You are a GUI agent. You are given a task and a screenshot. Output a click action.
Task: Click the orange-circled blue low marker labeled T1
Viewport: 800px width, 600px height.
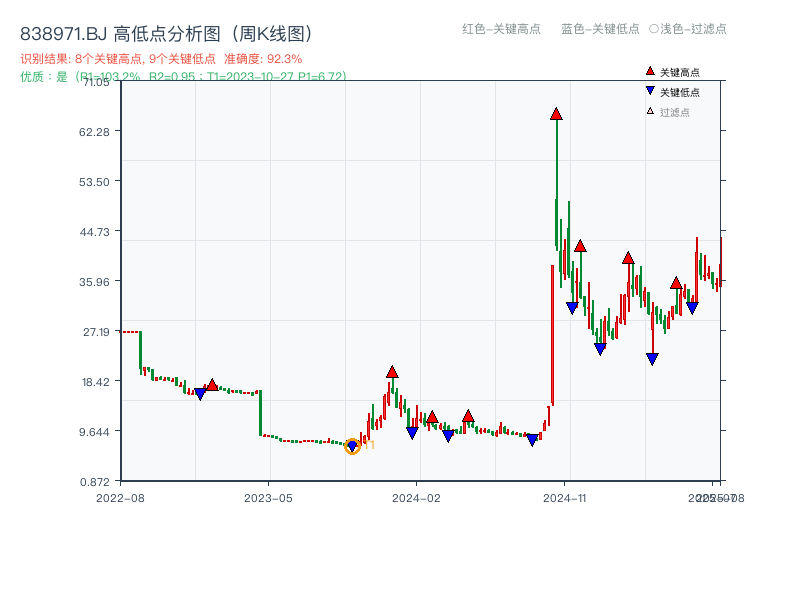pos(352,446)
